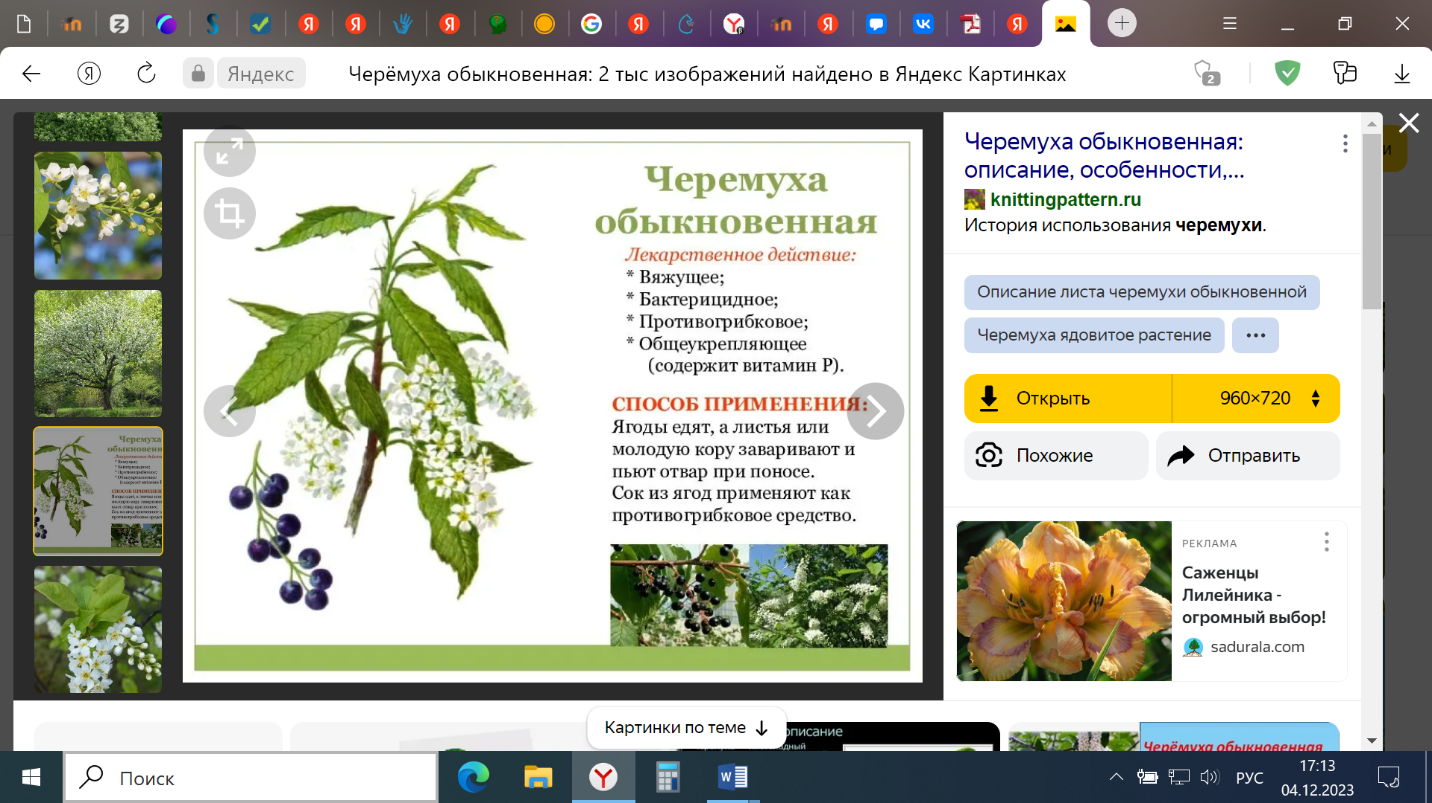Open the title link Черемуха обыкновенная: описание
Viewport: 1432px width, 803px height.
(x=1105, y=156)
